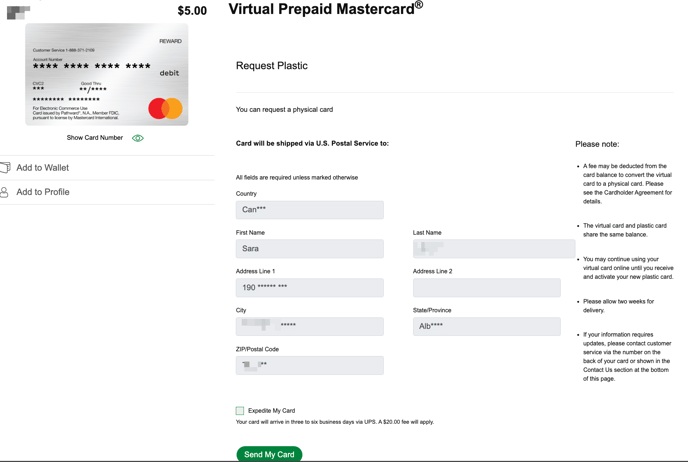Click the First Name field containing Sara
This screenshot has height=462, width=688.
[x=310, y=249]
